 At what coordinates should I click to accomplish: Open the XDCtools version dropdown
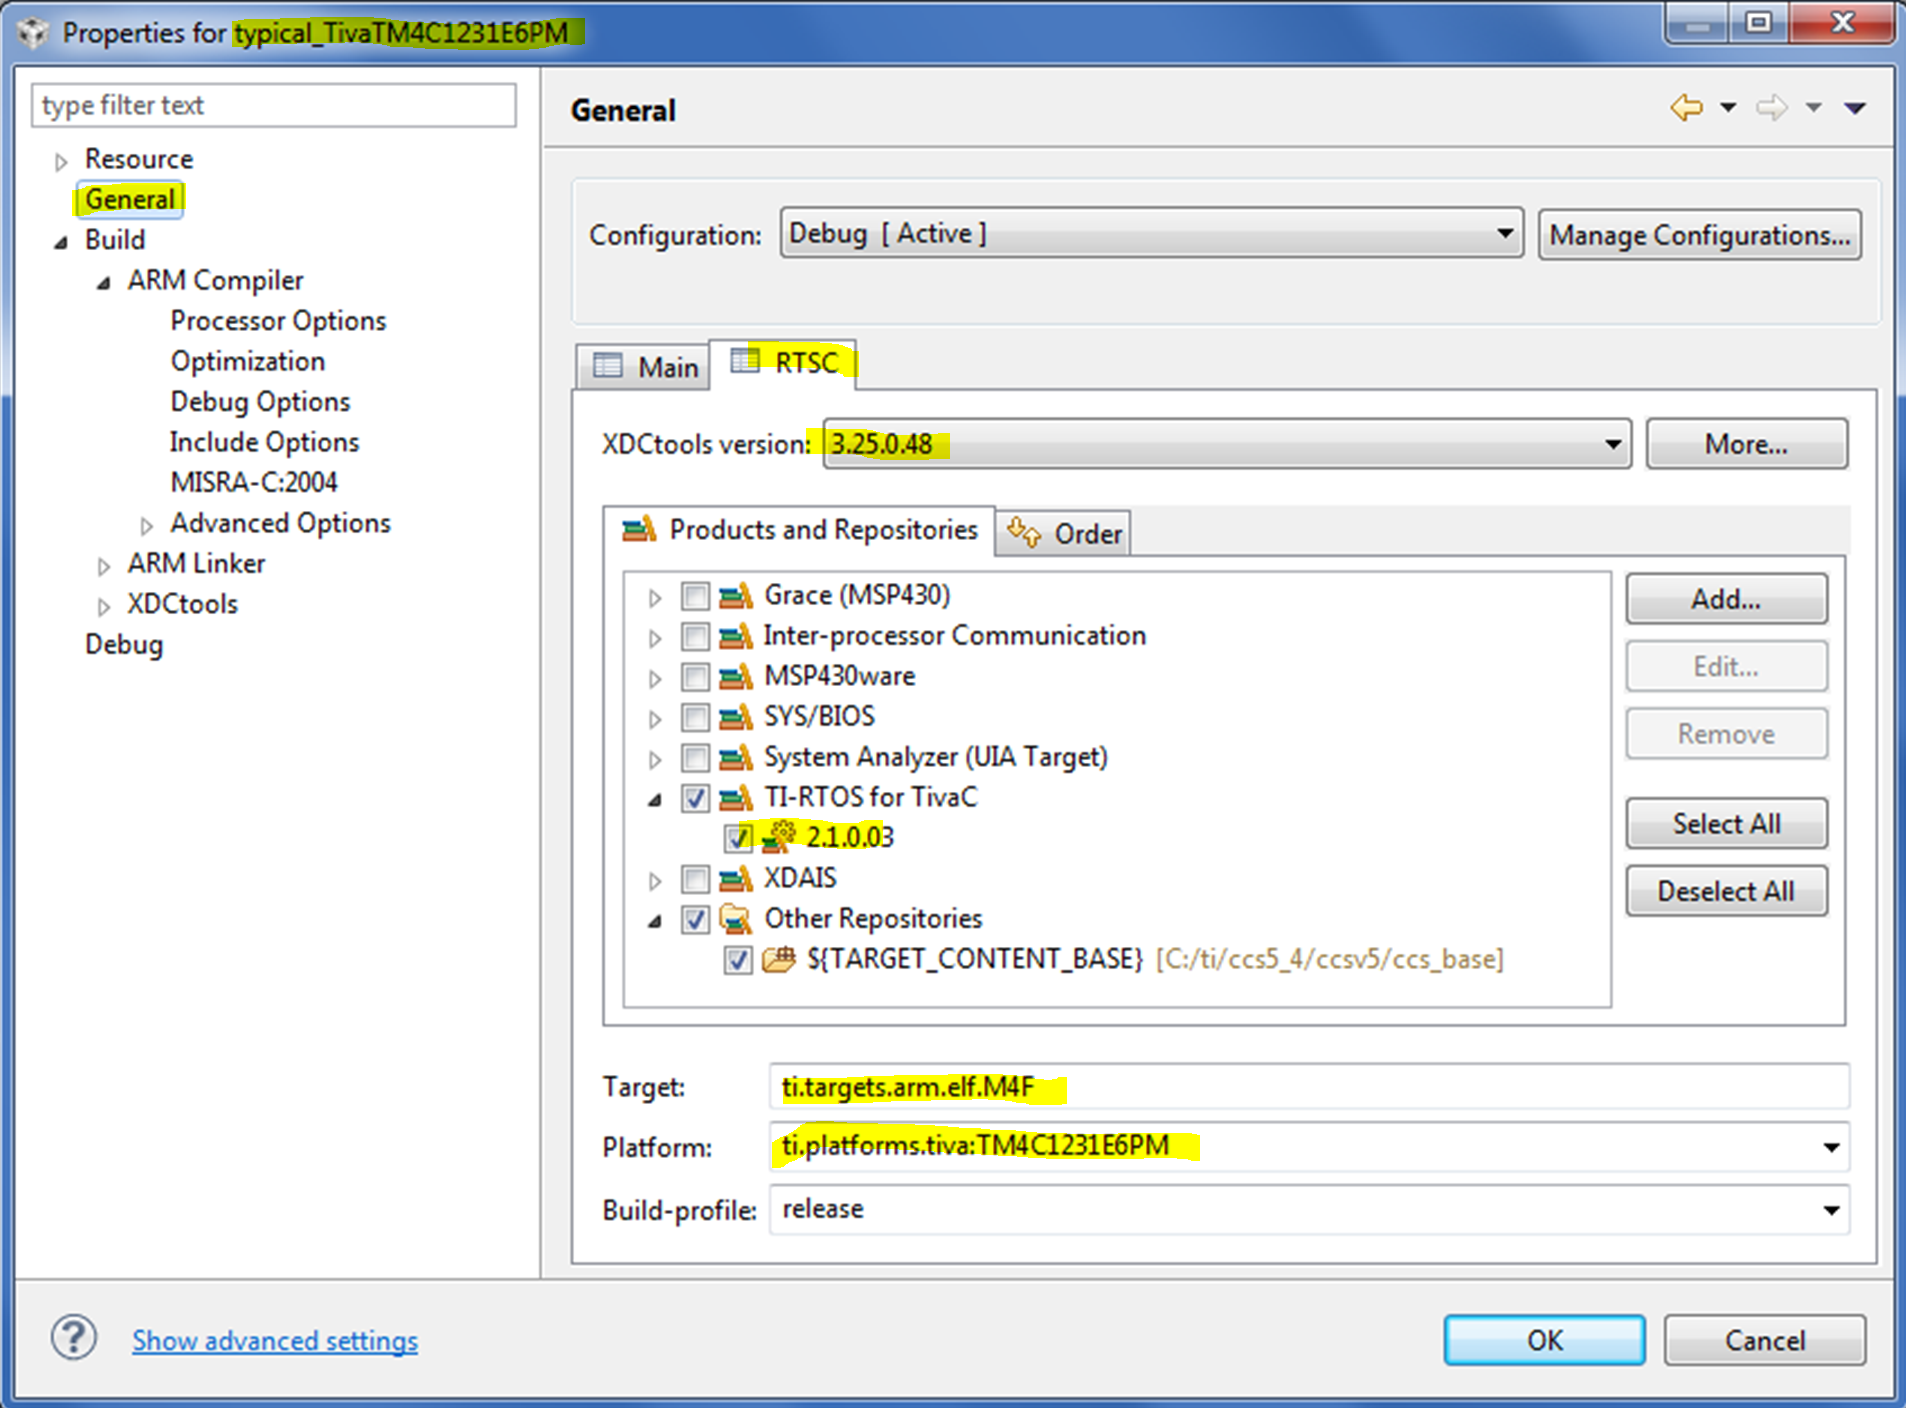pos(1227,443)
